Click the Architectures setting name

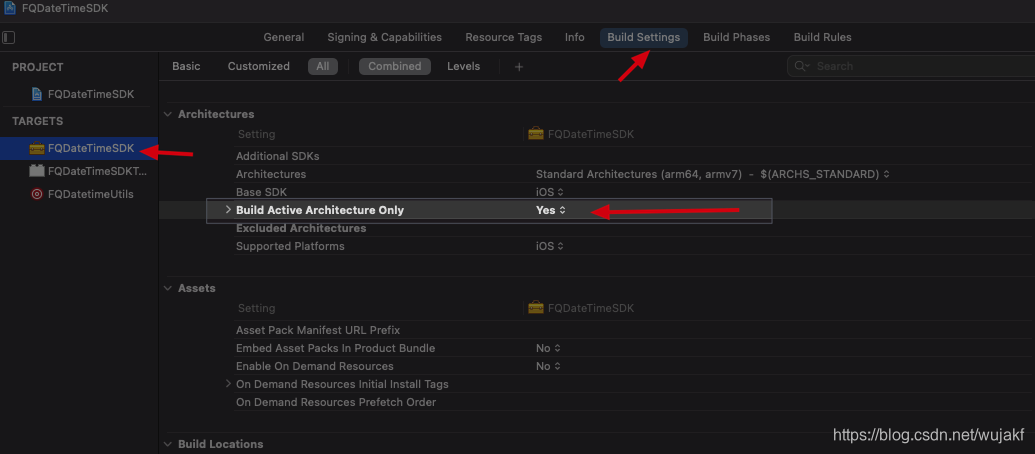pos(271,174)
